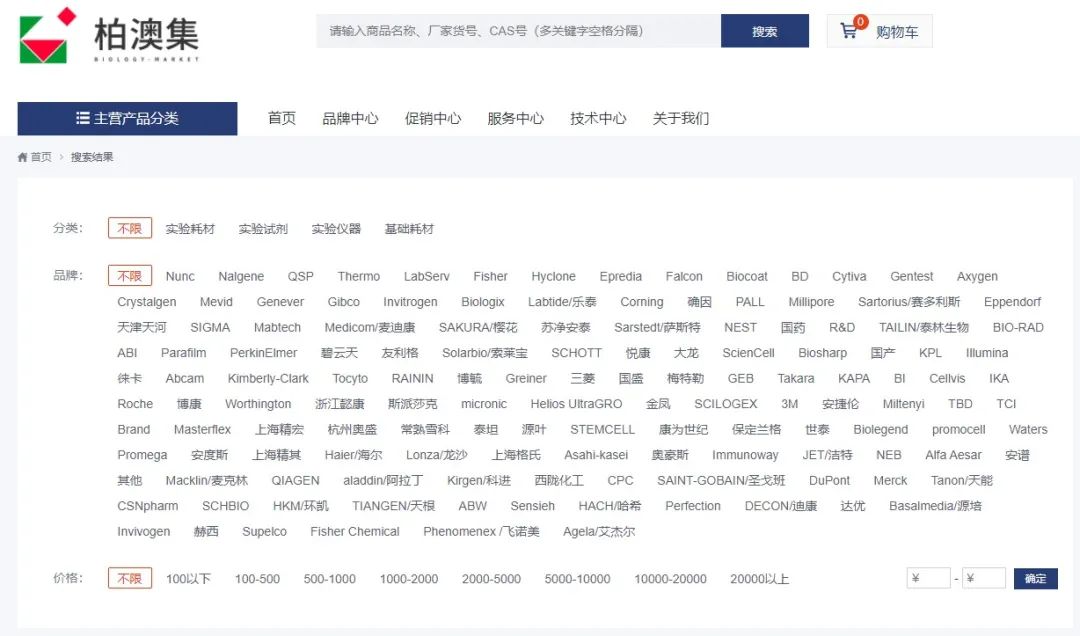Click the minimum price input box
The image size is (1080, 636).
pyautogui.click(x=928, y=578)
